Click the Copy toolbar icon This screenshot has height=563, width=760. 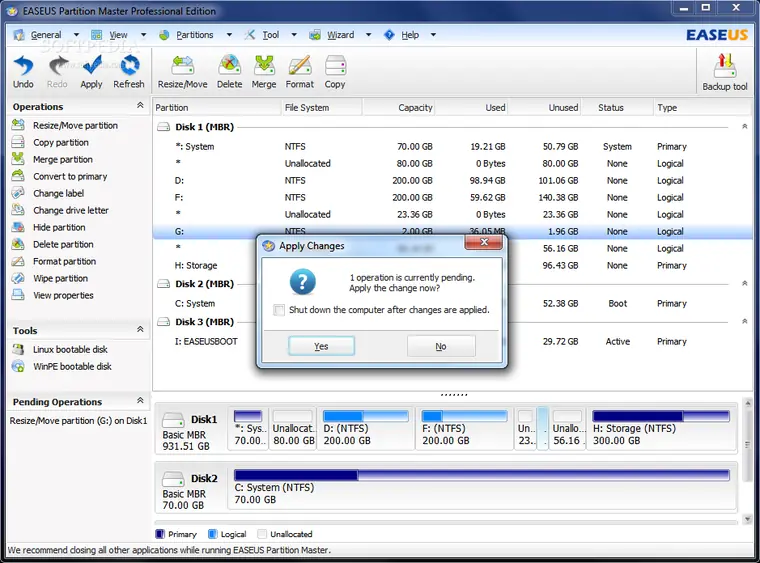coord(335,68)
